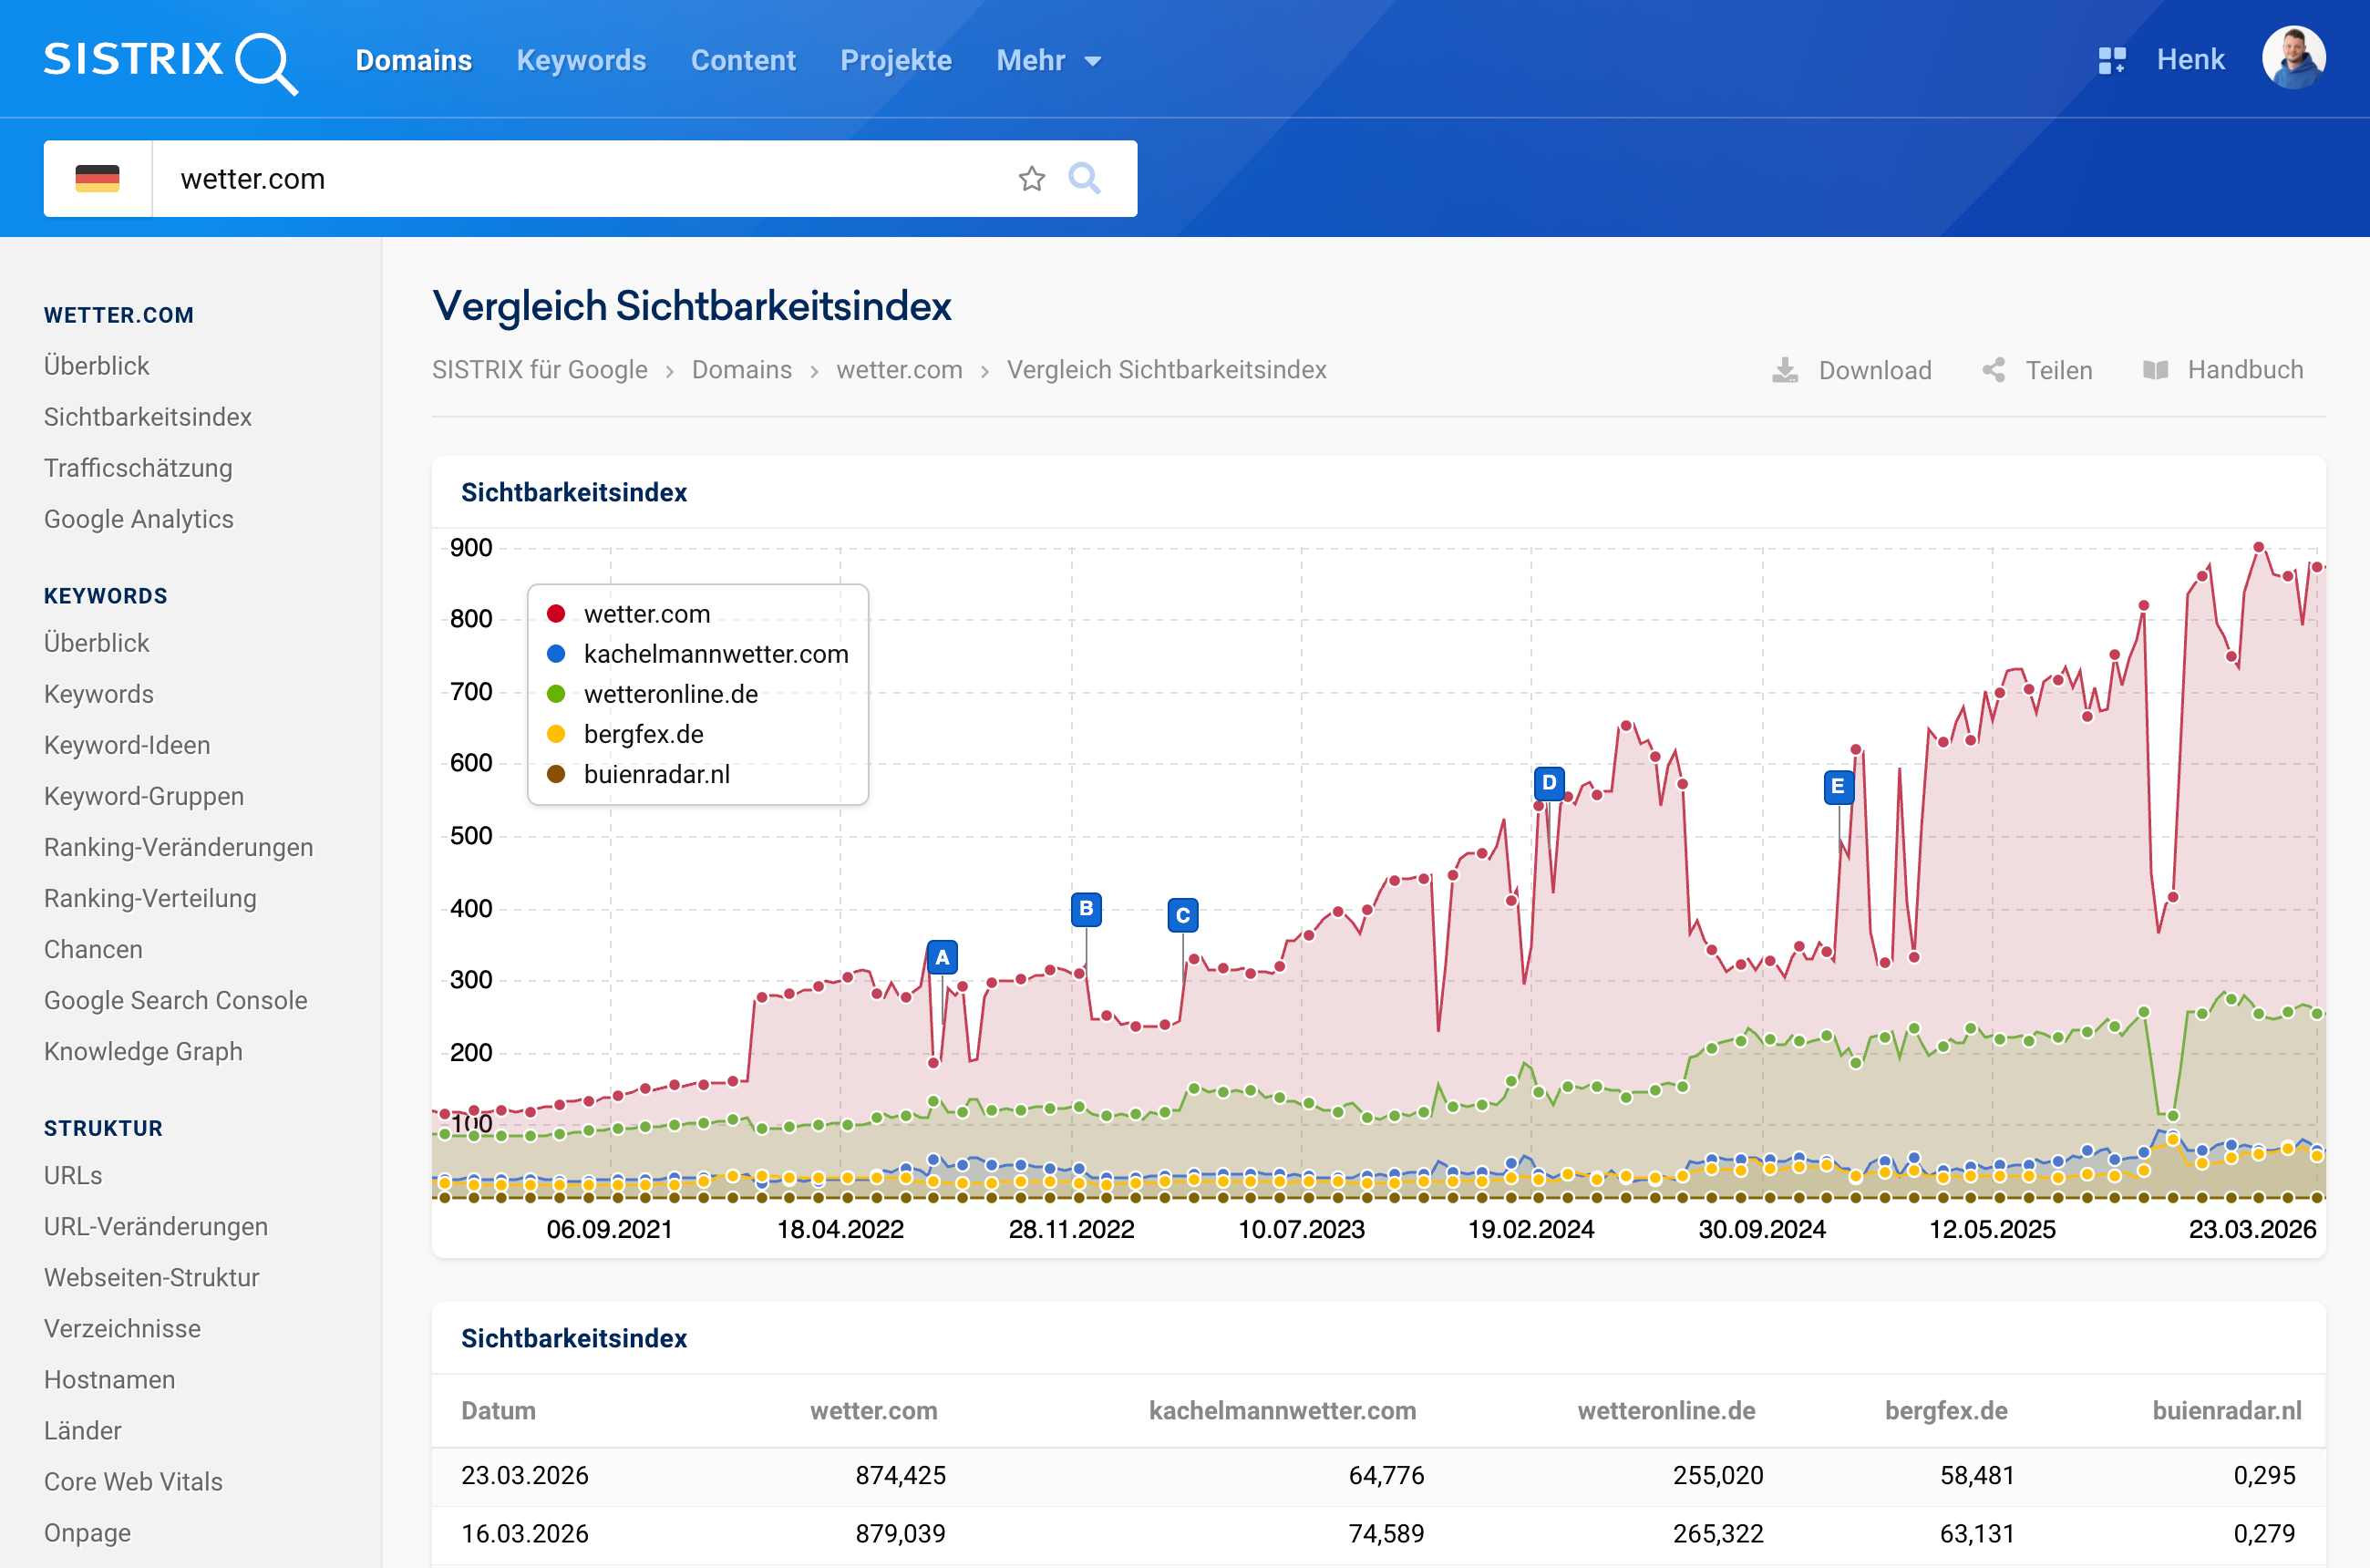Viewport: 2370px width, 1568px height.
Task: Open event pin E on the chart
Action: pos(1838,786)
